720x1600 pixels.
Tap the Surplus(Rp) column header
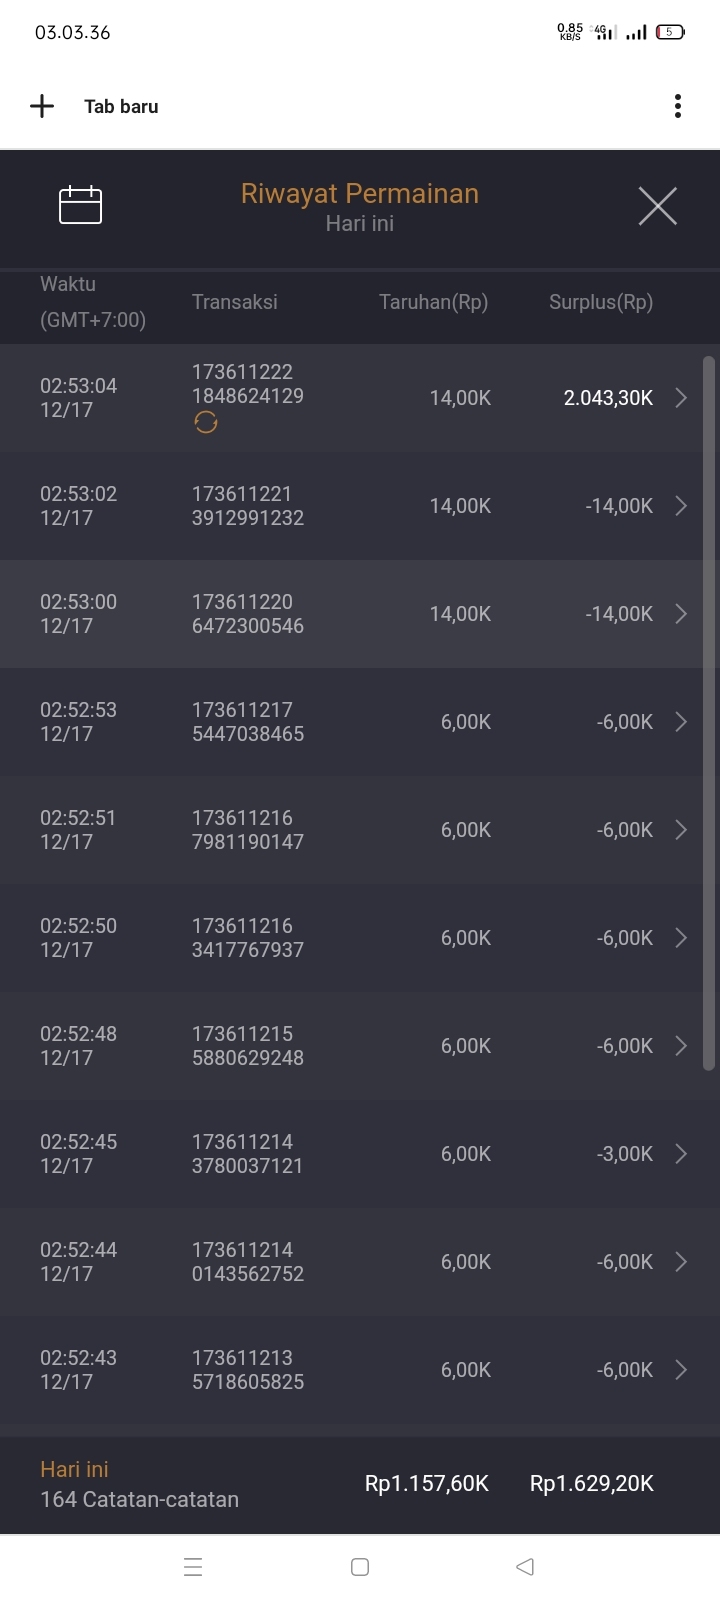(600, 302)
